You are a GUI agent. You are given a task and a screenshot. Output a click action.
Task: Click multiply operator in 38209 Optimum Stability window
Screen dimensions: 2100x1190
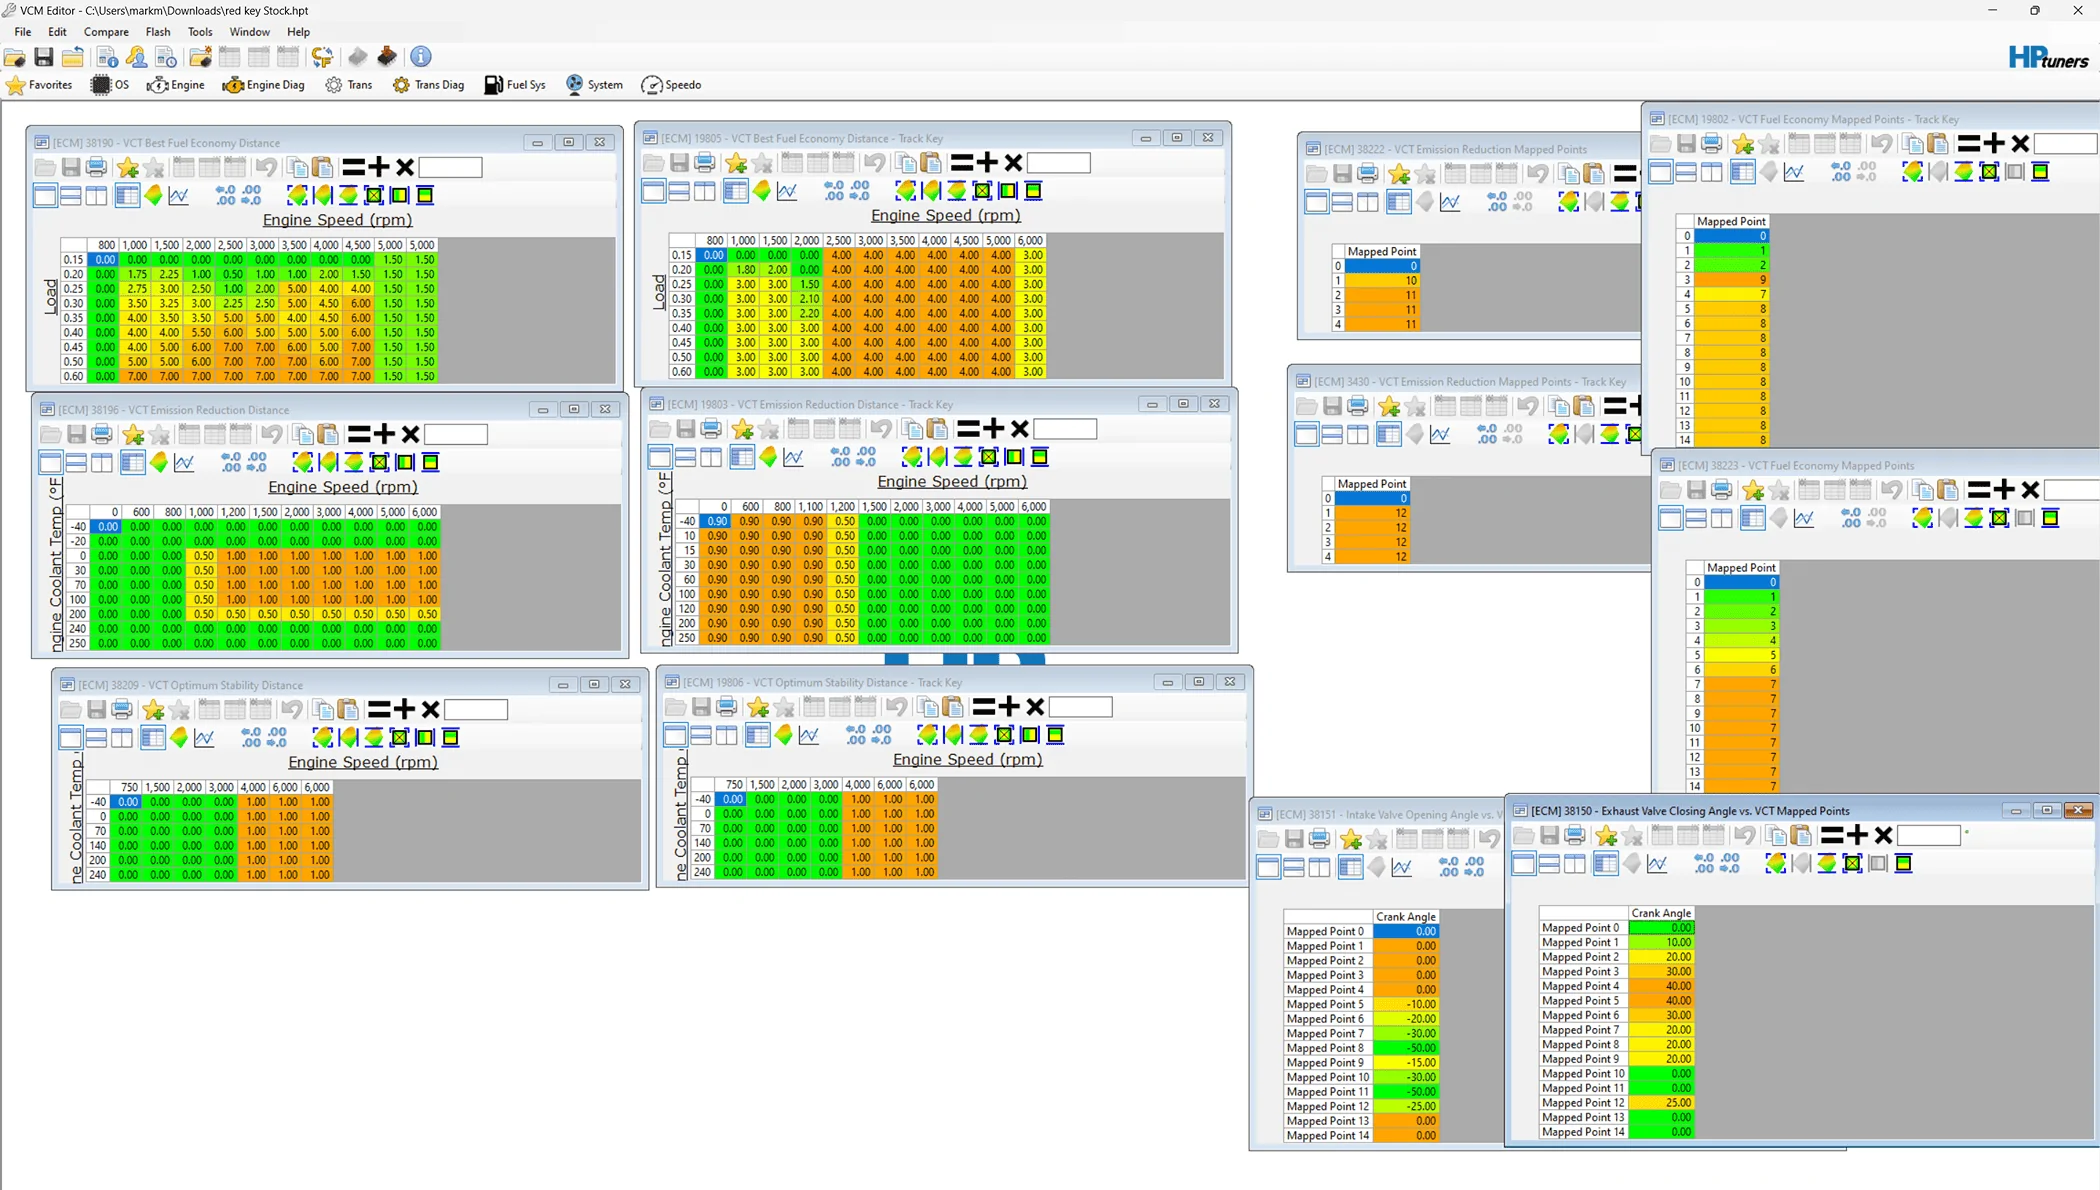[x=430, y=709]
